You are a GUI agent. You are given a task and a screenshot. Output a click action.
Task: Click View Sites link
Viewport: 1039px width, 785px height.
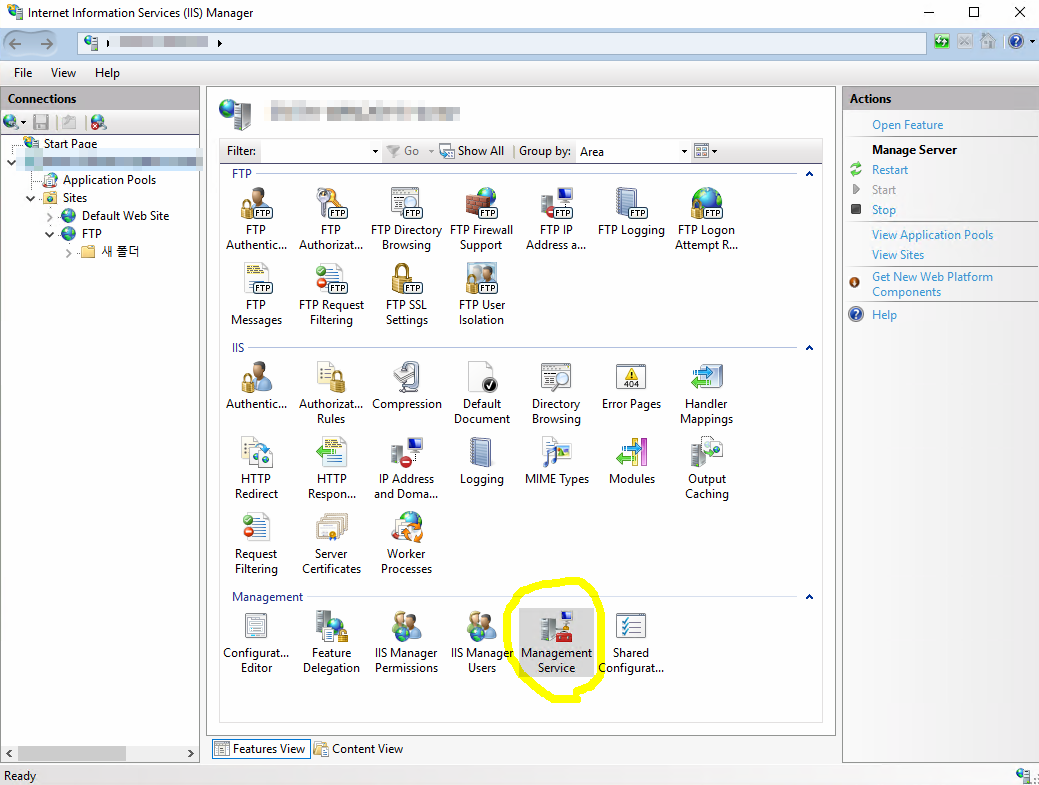[x=897, y=254]
